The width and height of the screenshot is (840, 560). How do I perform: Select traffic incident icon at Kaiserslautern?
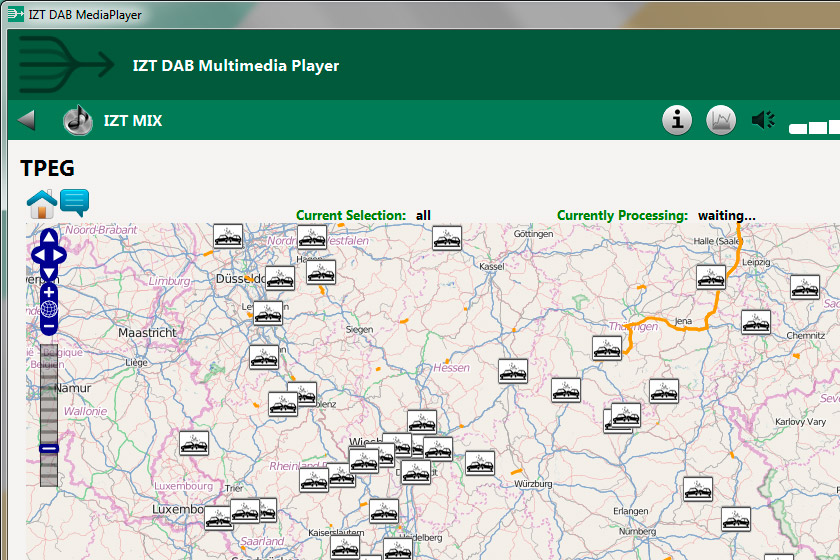(x=345, y=548)
